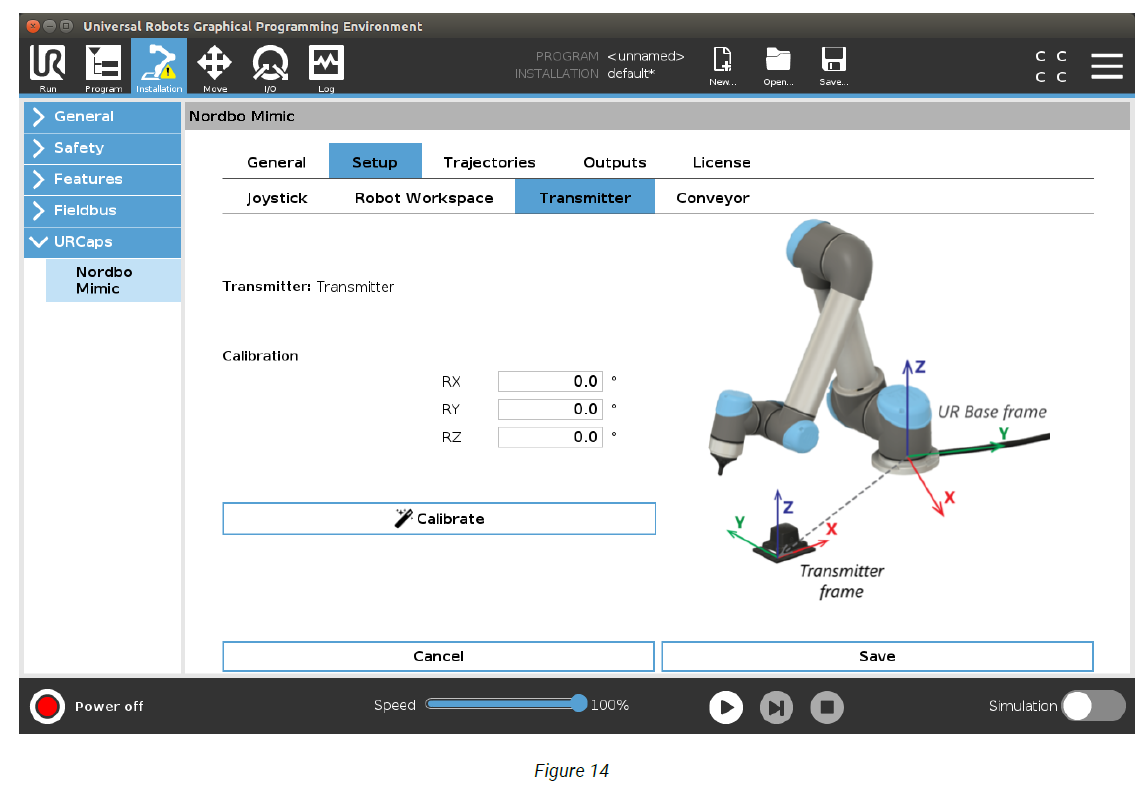Open the I/O screen

pos(270,67)
